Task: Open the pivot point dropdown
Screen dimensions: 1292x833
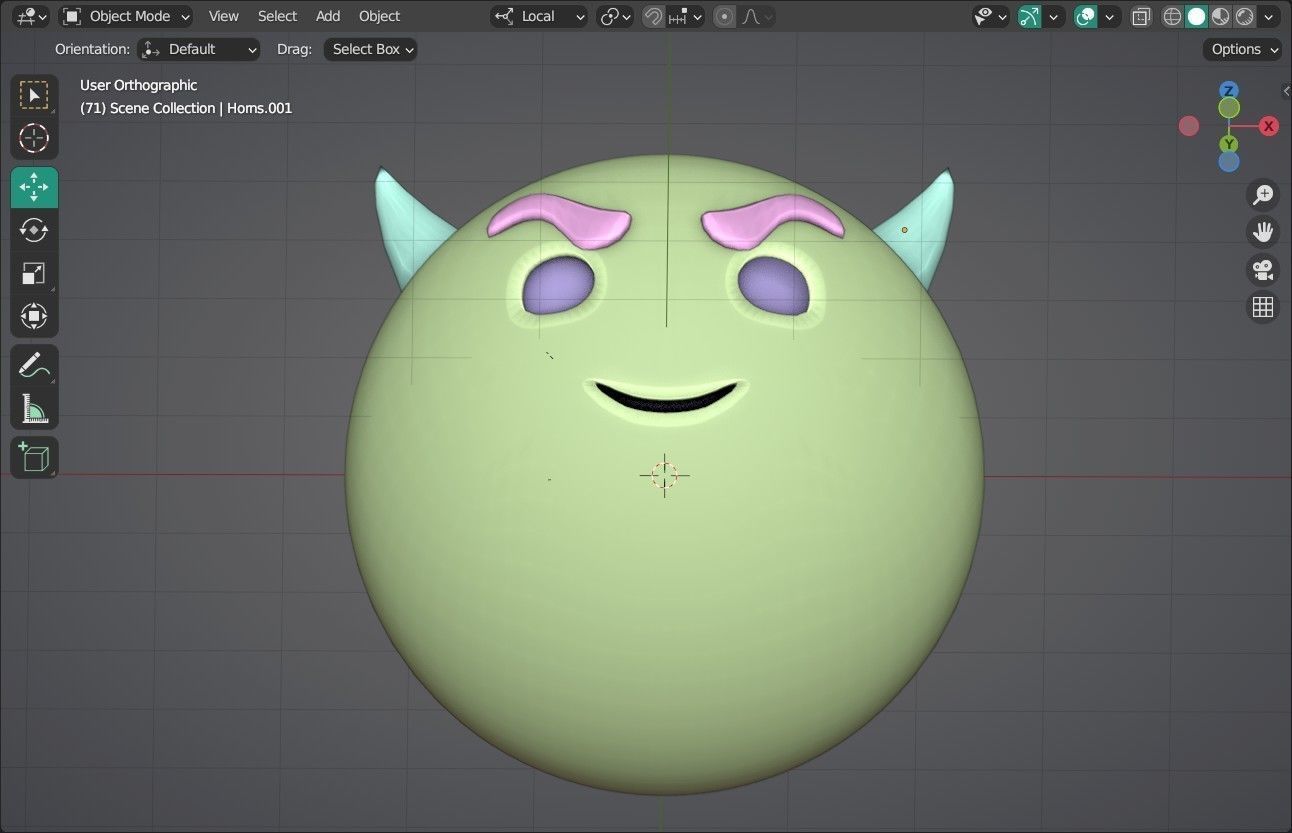Action: (x=615, y=16)
